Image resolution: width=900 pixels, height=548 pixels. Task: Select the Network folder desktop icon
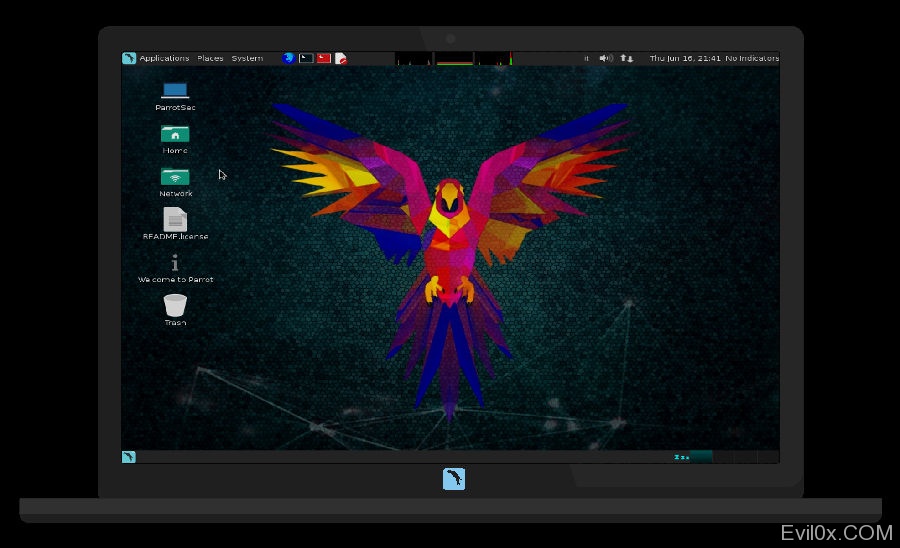(x=175, y=182)
